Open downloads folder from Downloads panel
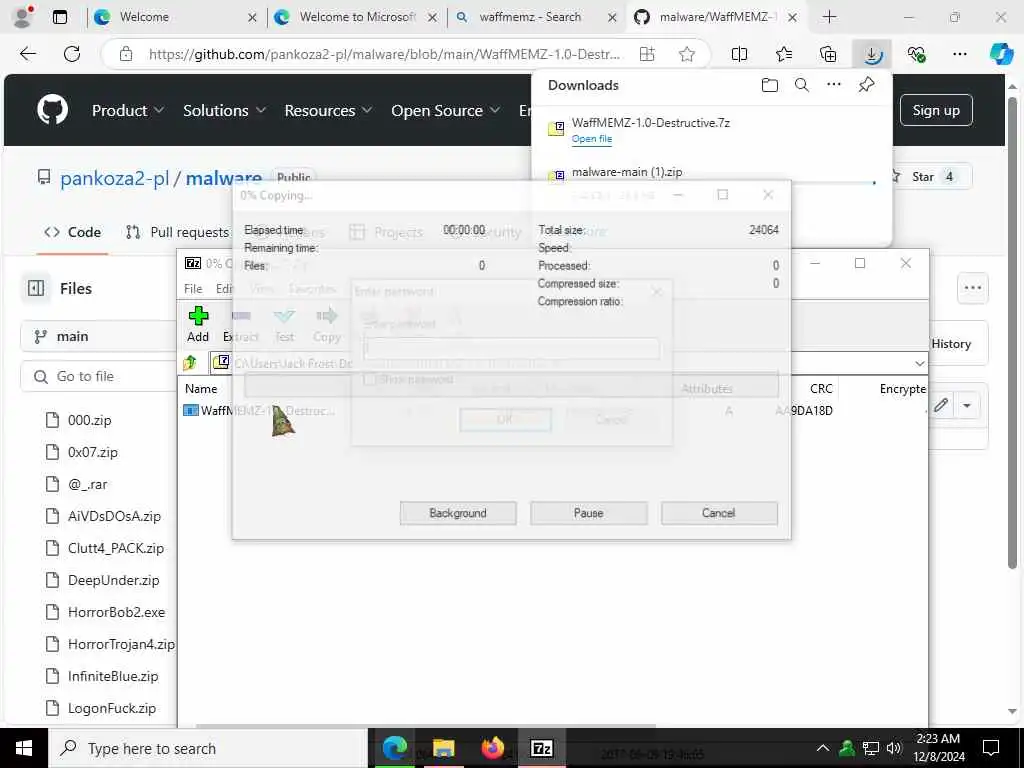The width and height of the screenshot is (1024, 768). pyautogui.click(x=770, y=85)
